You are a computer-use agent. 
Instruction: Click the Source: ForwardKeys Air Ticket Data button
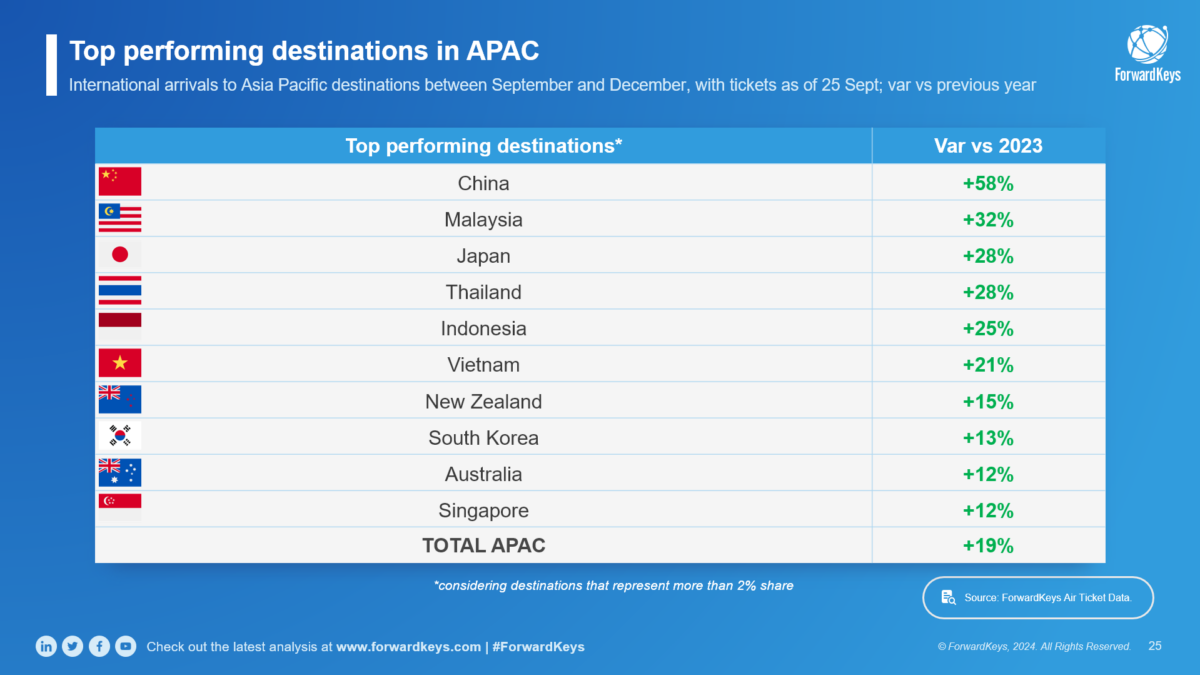point(1037,598)
